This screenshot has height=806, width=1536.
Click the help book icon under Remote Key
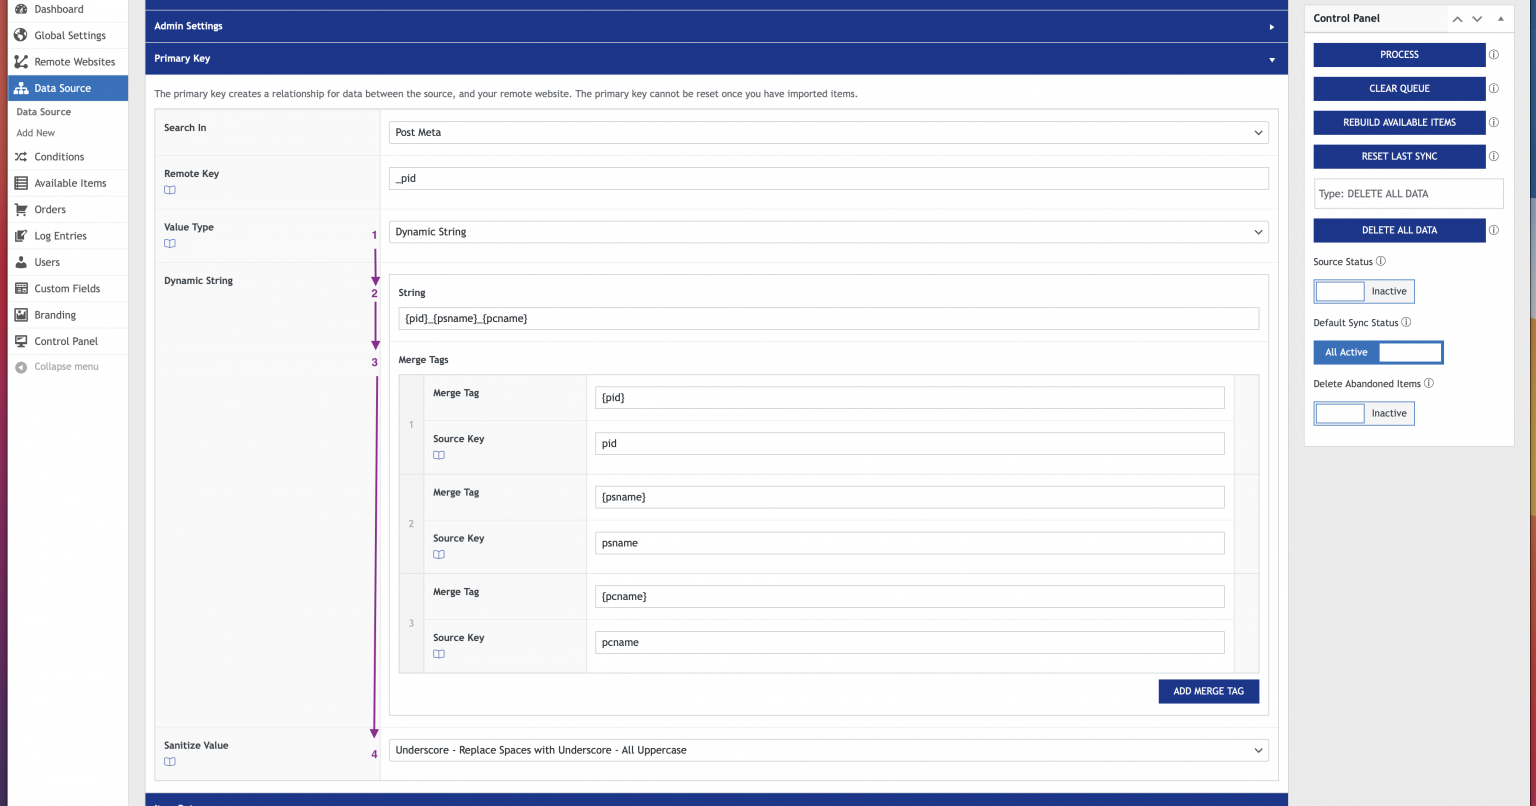(x=170, y=190)
